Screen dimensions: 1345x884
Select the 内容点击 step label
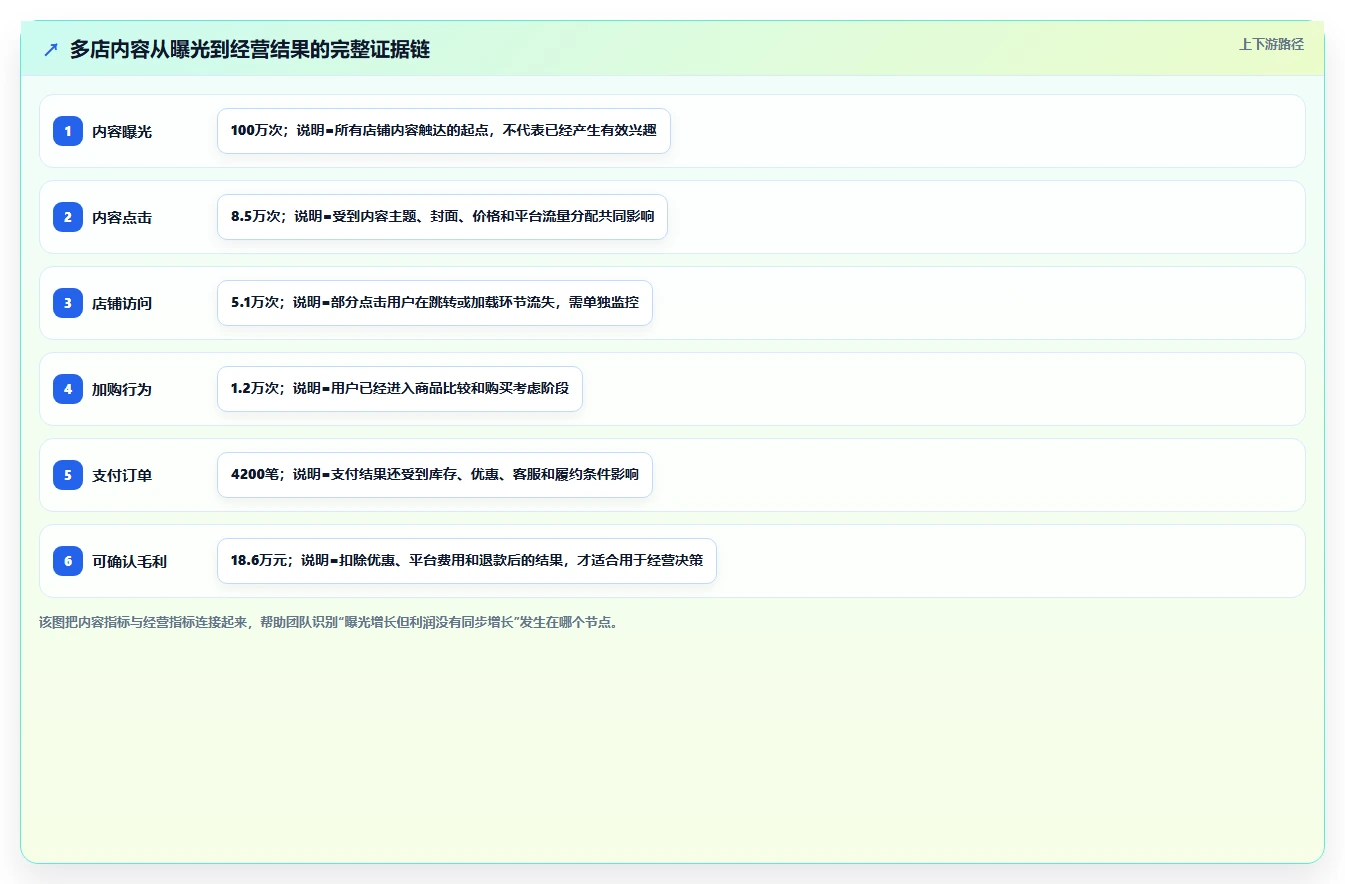[122, 218]
